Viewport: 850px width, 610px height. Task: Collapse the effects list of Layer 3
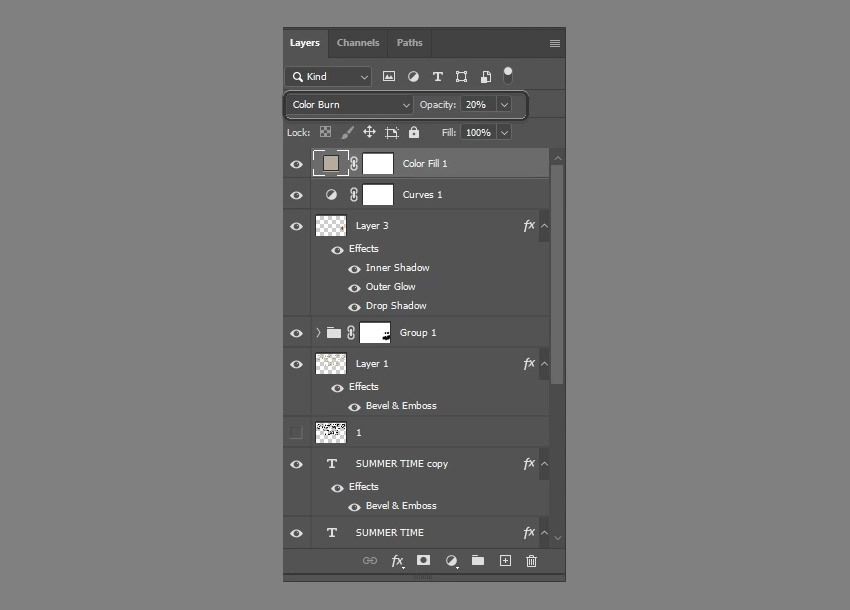[x=544, y=226]
